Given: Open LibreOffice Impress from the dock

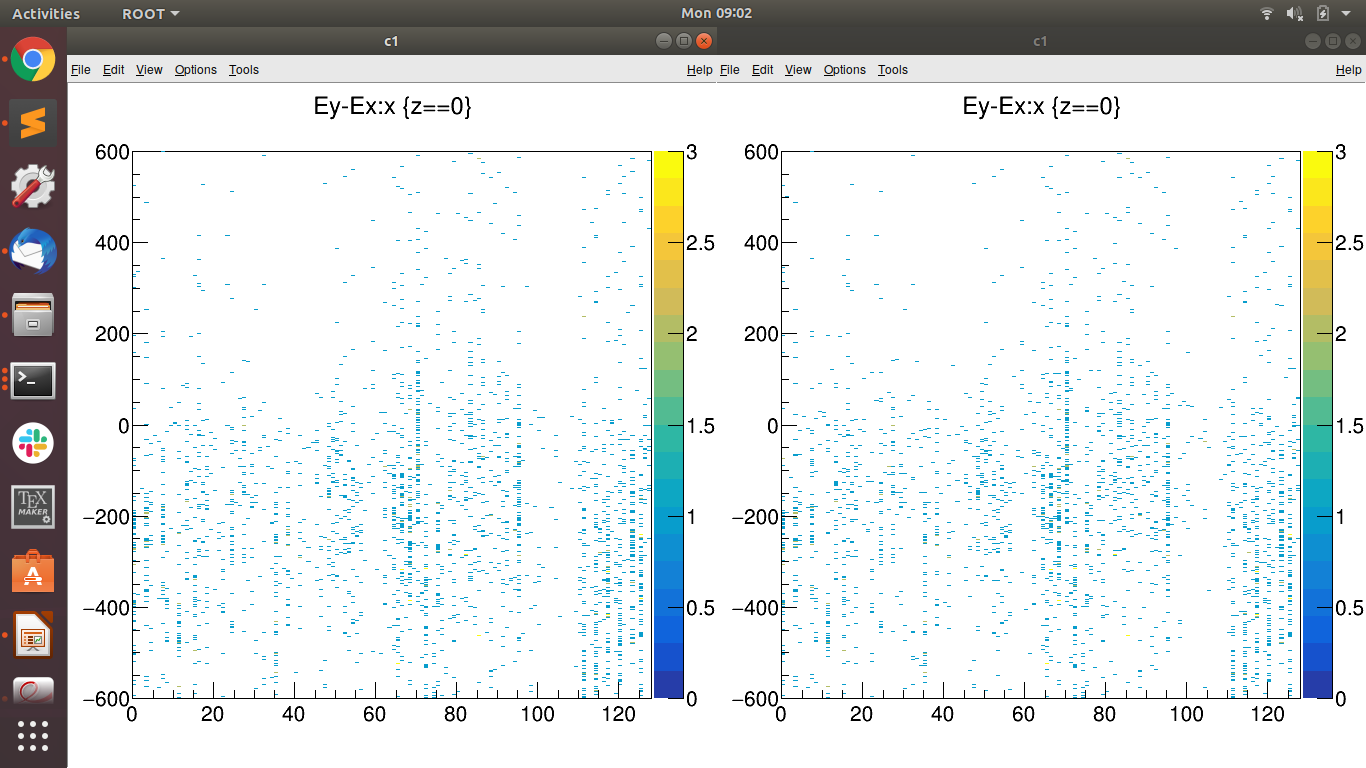Looking at the screenshot, I should coord(33,635).
